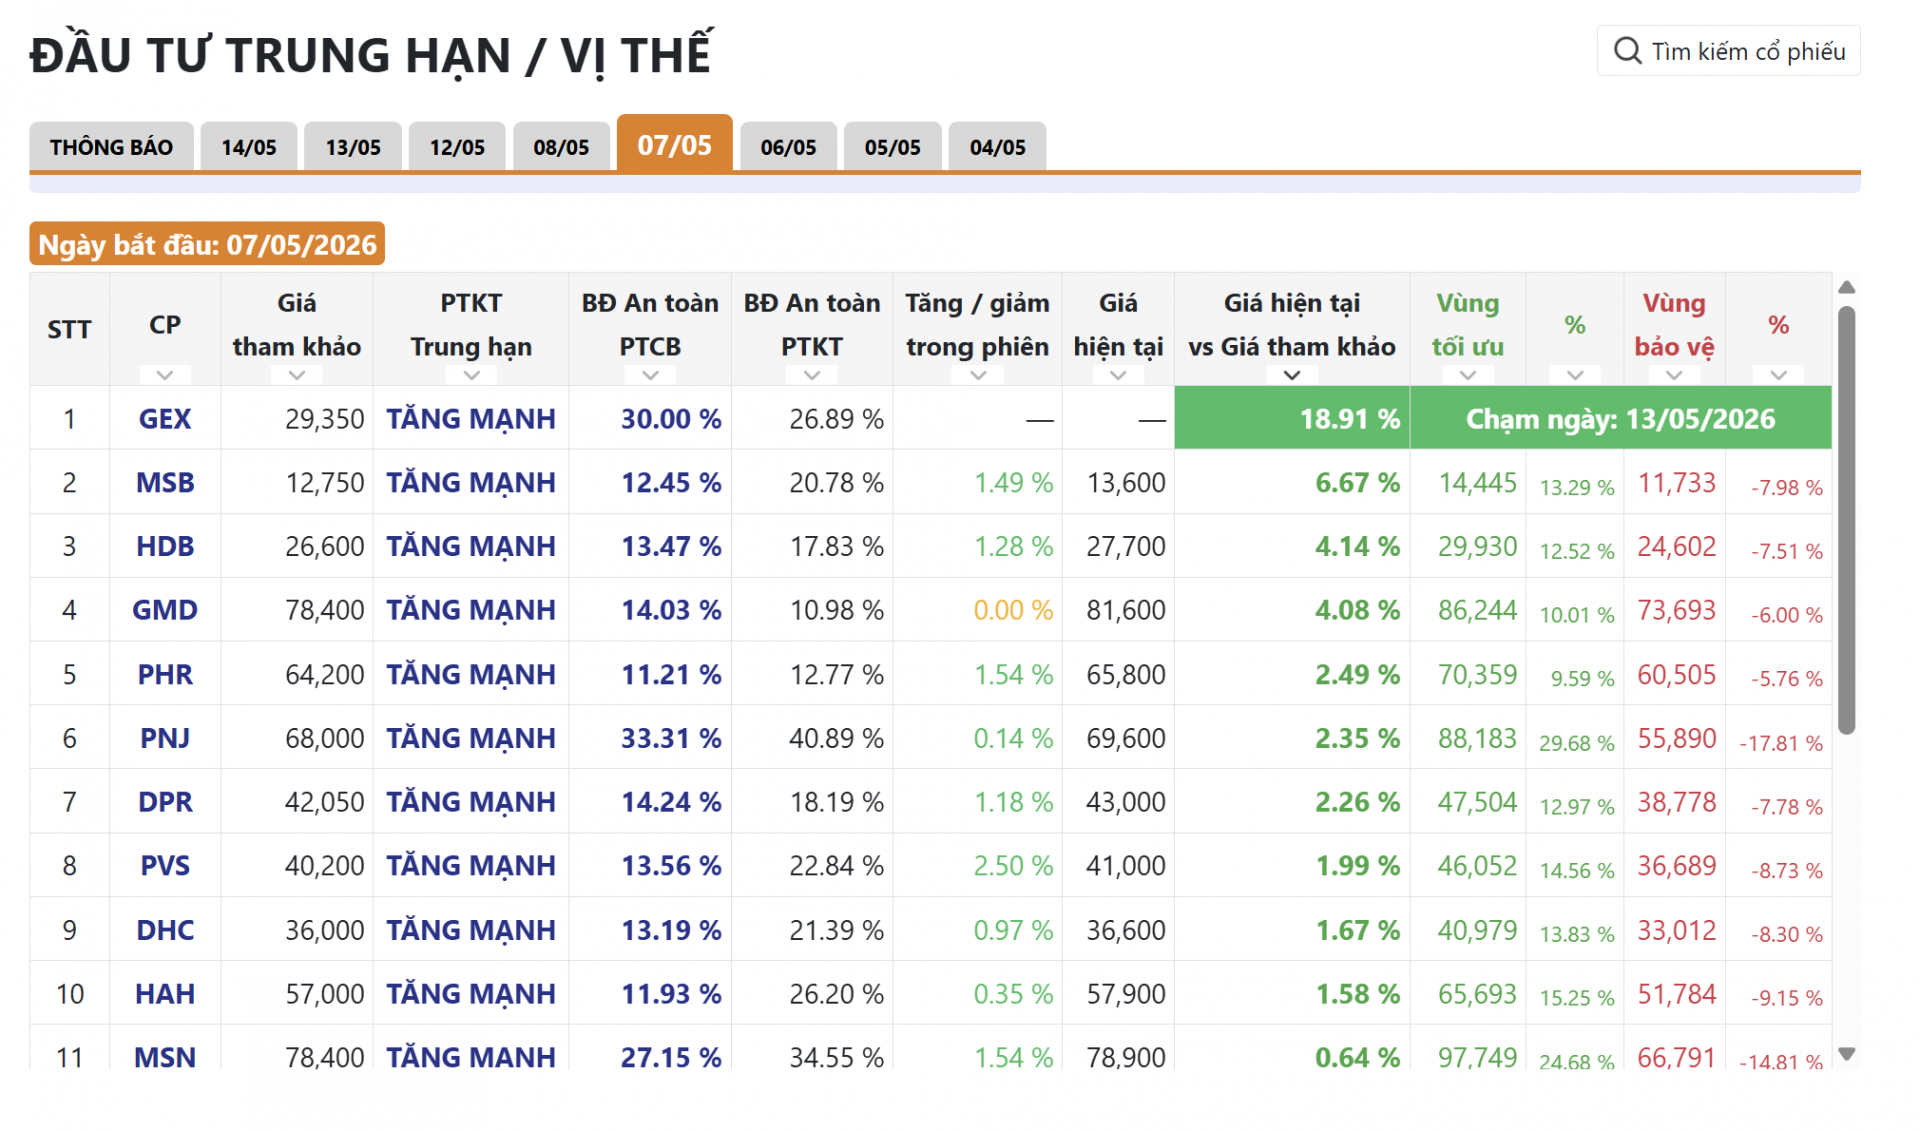Switch to the THÔNG BÁO tab
Image resolution: width=1920 pixels, height=1131 pixels.
coord(111,147)
